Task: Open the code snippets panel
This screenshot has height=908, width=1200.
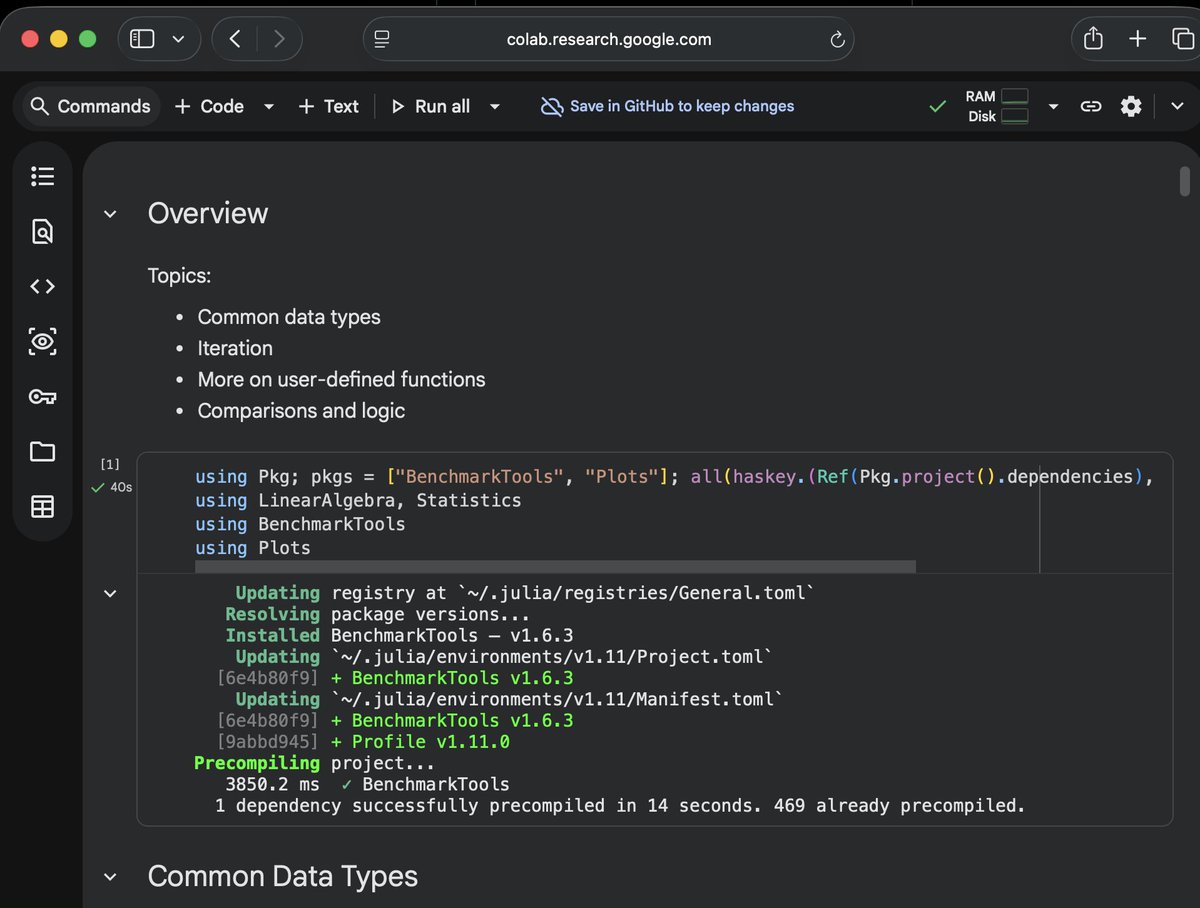Action: [42, 287]
